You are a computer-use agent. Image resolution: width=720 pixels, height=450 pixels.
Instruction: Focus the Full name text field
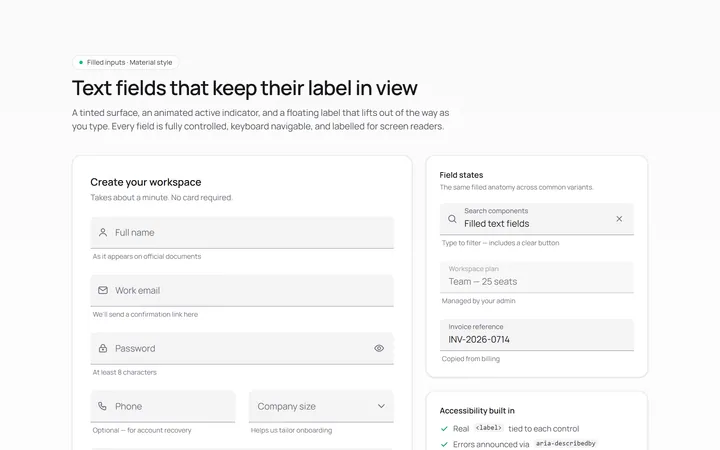[242, 232]
